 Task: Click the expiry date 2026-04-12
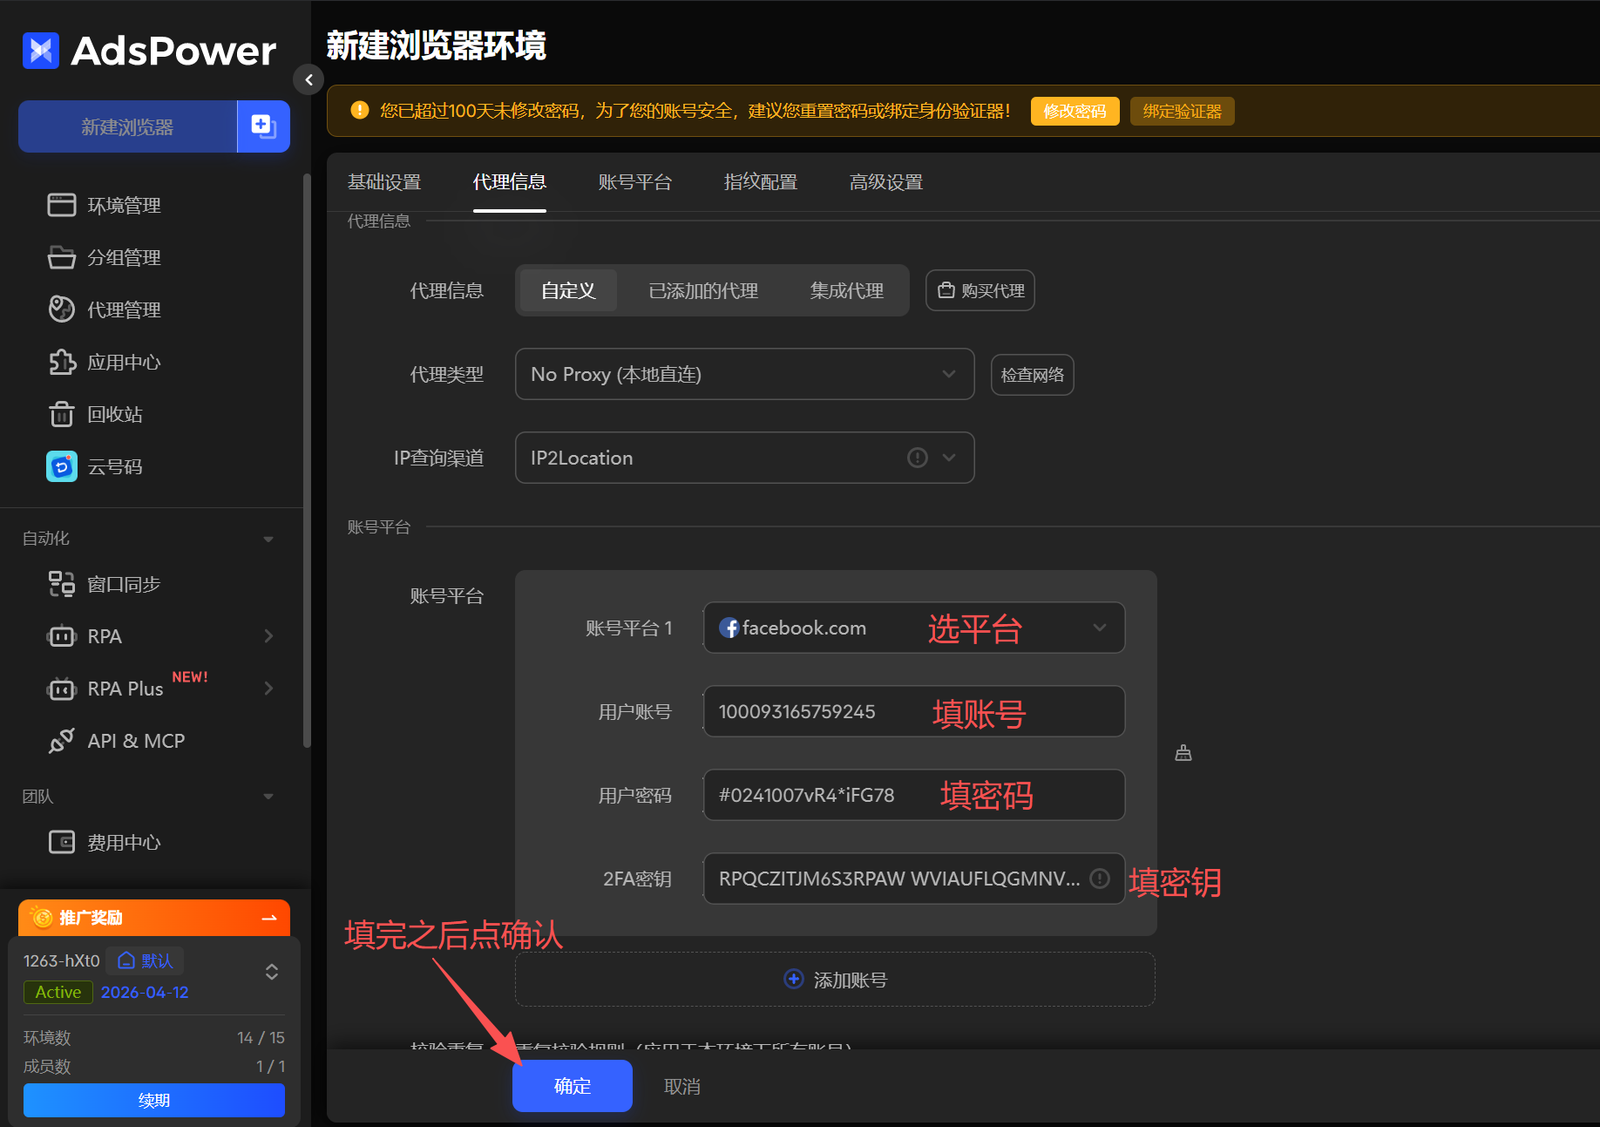coord(145,992)
